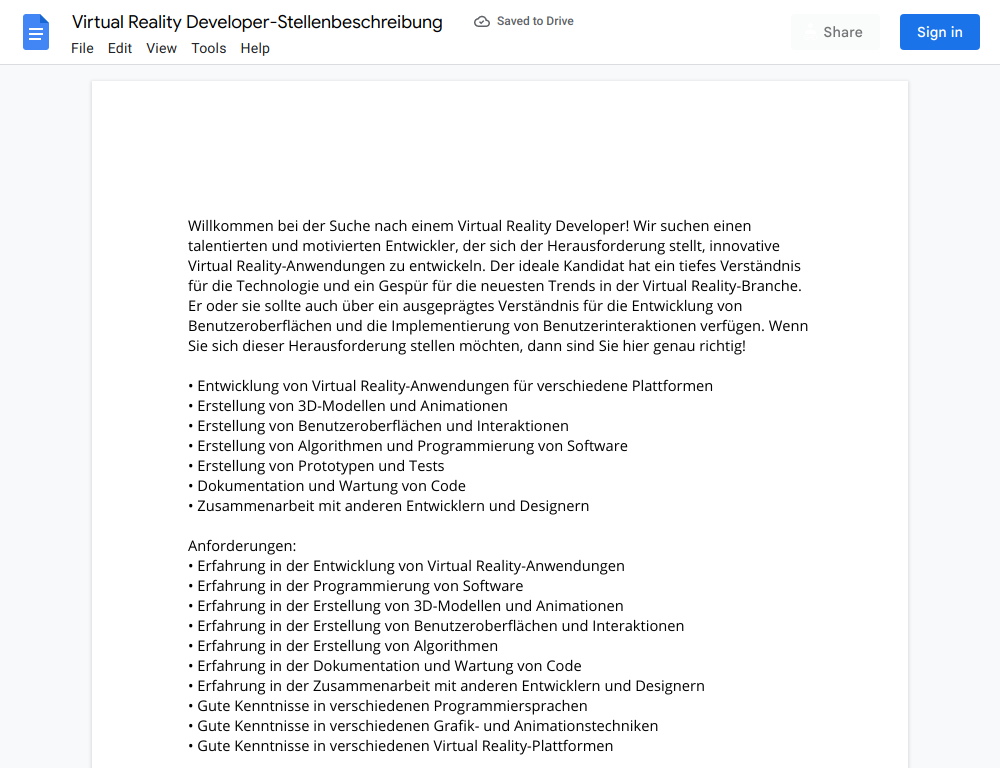Click the document title Virtual Reality Developer-Stellenbeschreibung
This screenshot has width=1000, height=768.
(257, 22)
